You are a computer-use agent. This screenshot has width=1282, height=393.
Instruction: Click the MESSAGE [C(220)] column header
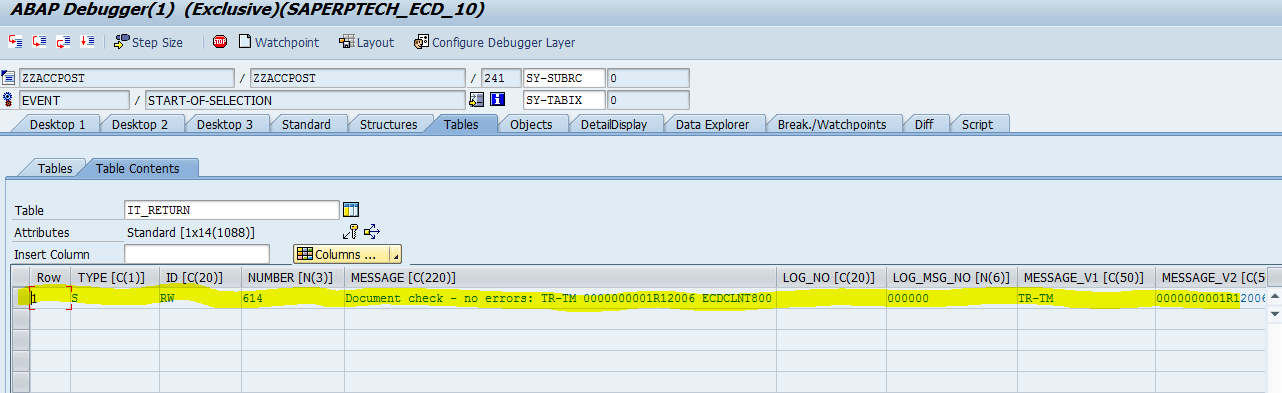click(x=559, y=277)
